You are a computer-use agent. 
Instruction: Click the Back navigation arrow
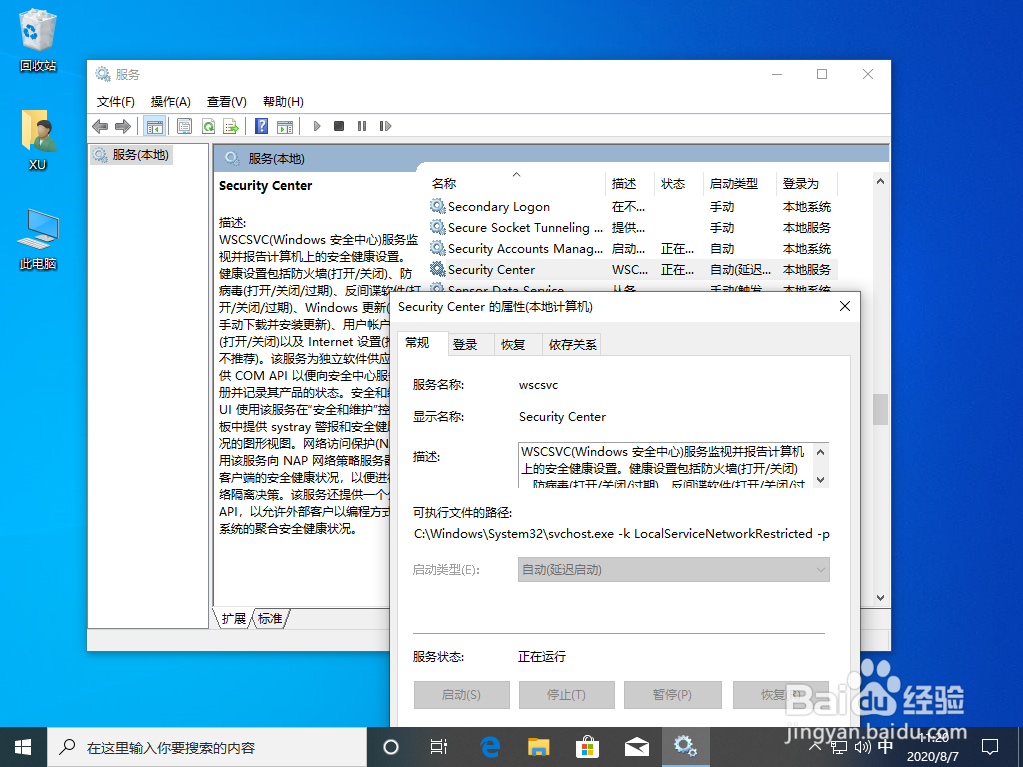tap(99, 126)
